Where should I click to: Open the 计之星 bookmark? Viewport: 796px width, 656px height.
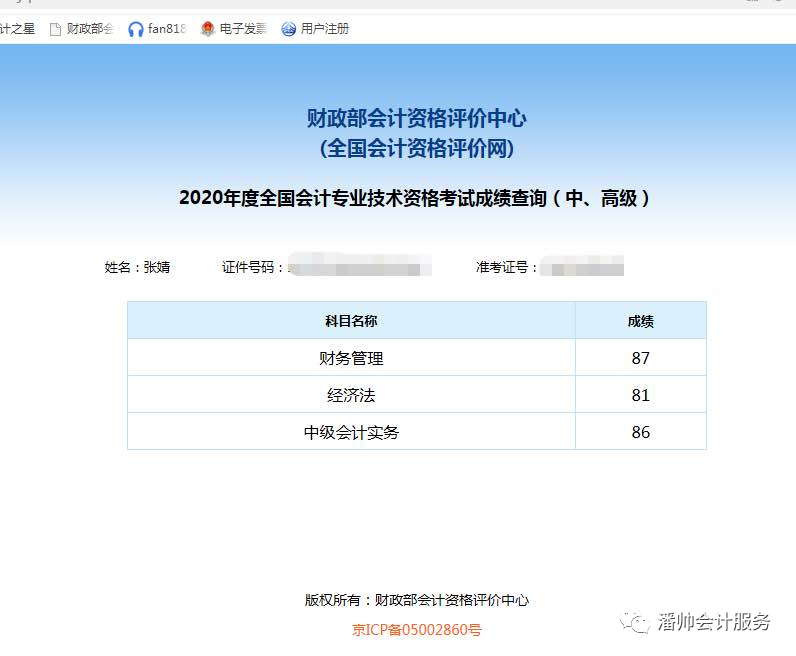tap(17, 29)
